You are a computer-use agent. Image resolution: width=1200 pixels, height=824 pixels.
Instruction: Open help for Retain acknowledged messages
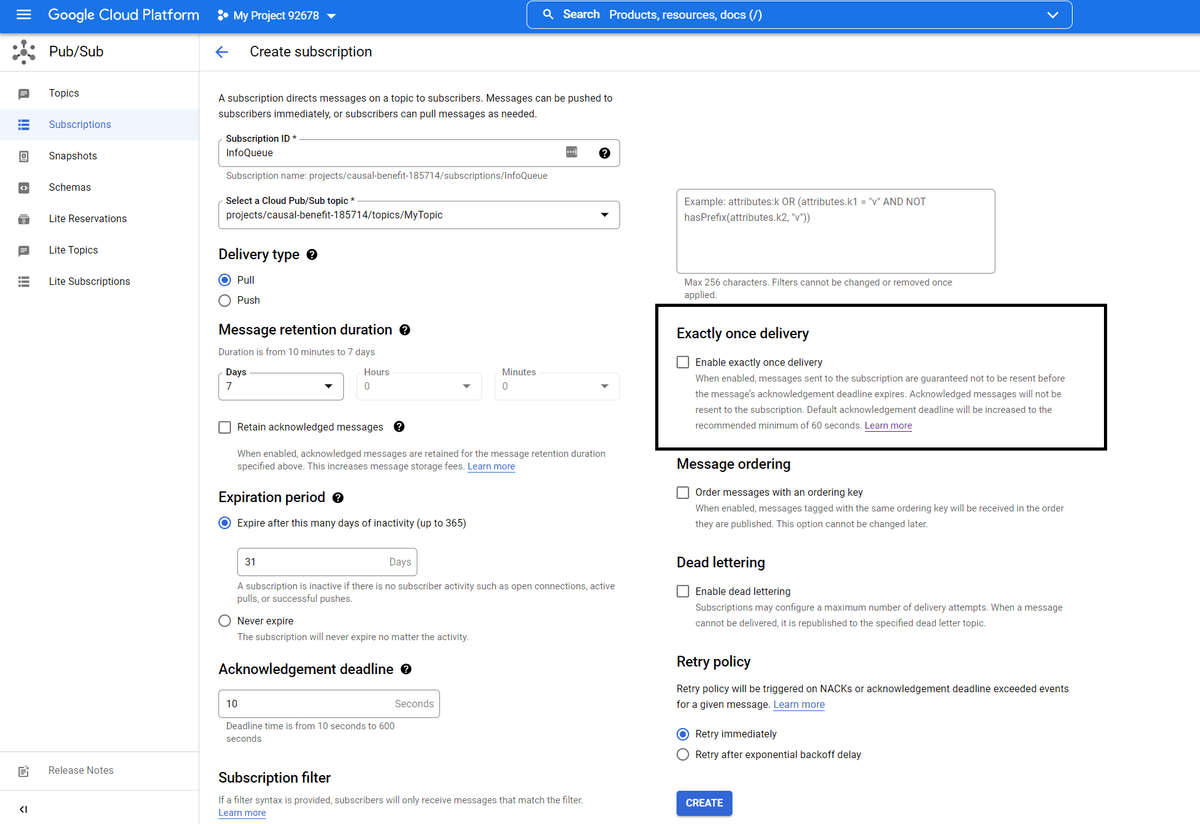[x=399, y=427]
